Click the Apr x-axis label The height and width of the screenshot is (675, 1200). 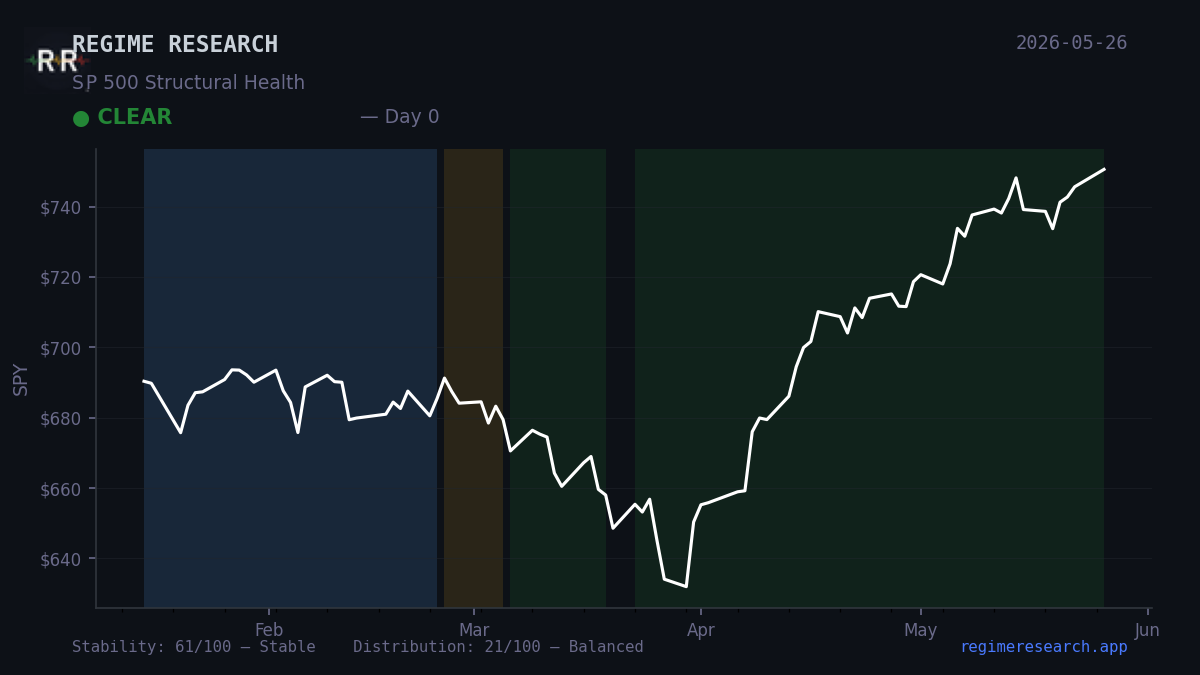point(701,630)
